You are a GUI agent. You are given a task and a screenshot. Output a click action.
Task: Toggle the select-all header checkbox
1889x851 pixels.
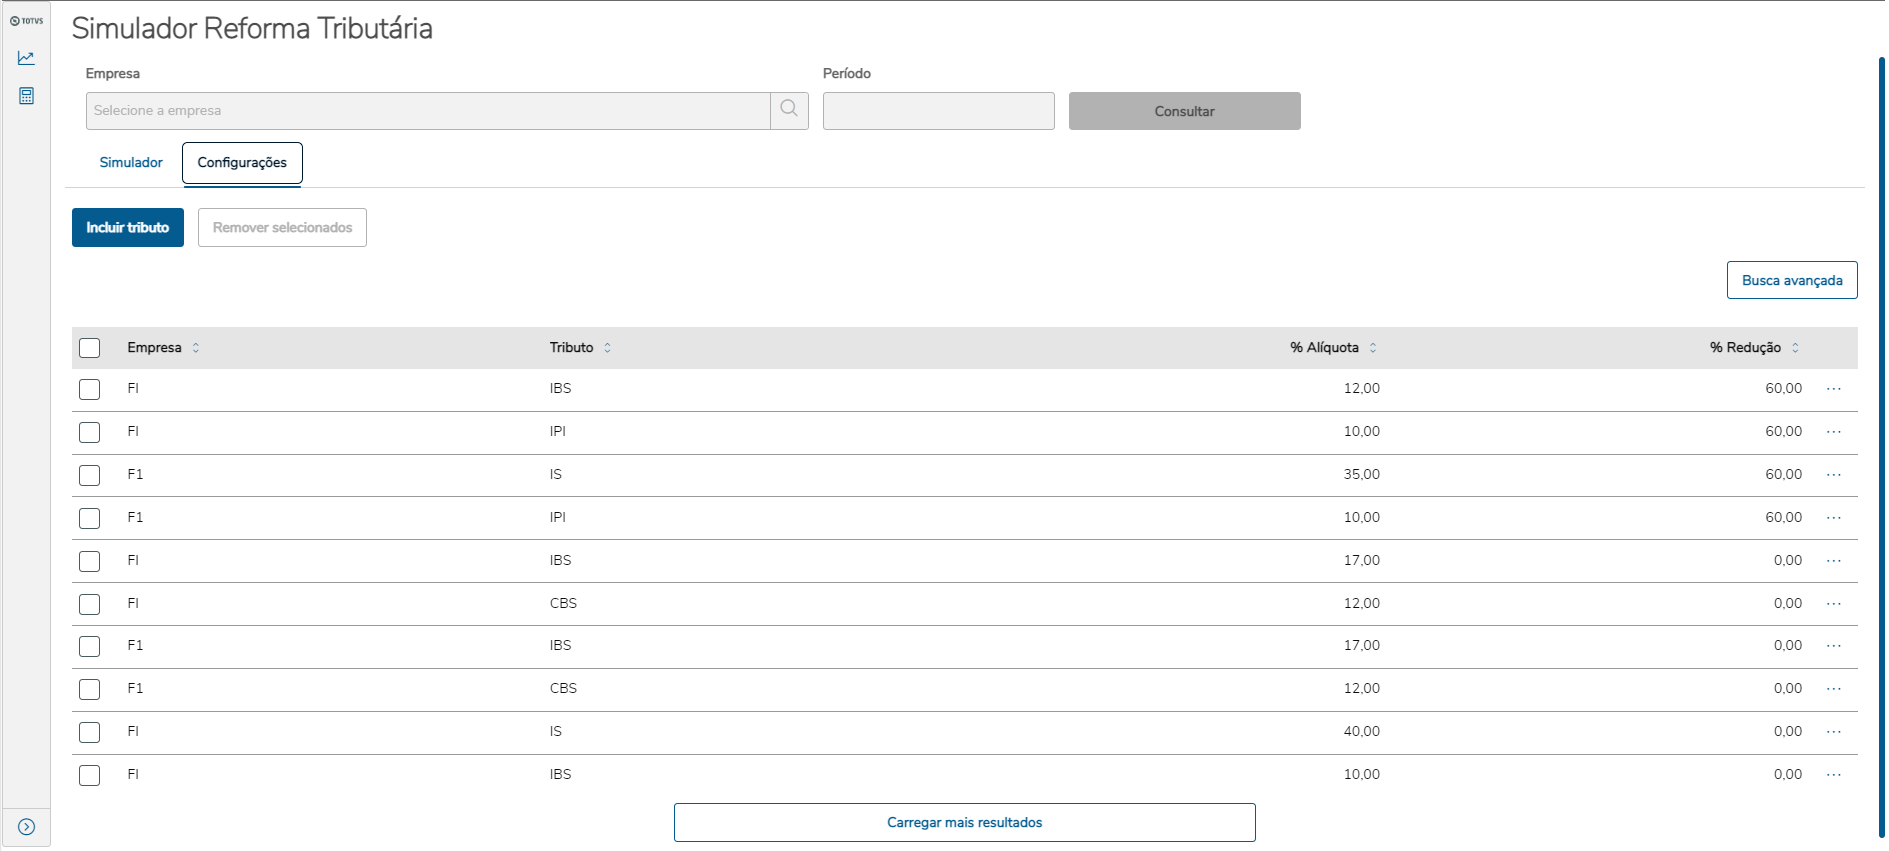tap(90, 348)
